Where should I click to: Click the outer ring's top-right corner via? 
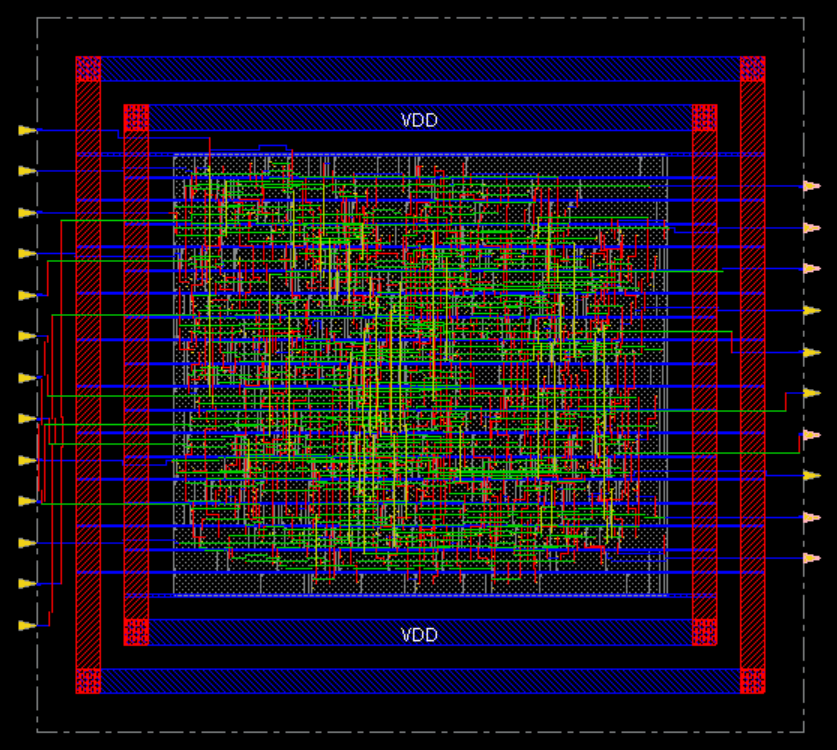[753, 69]
